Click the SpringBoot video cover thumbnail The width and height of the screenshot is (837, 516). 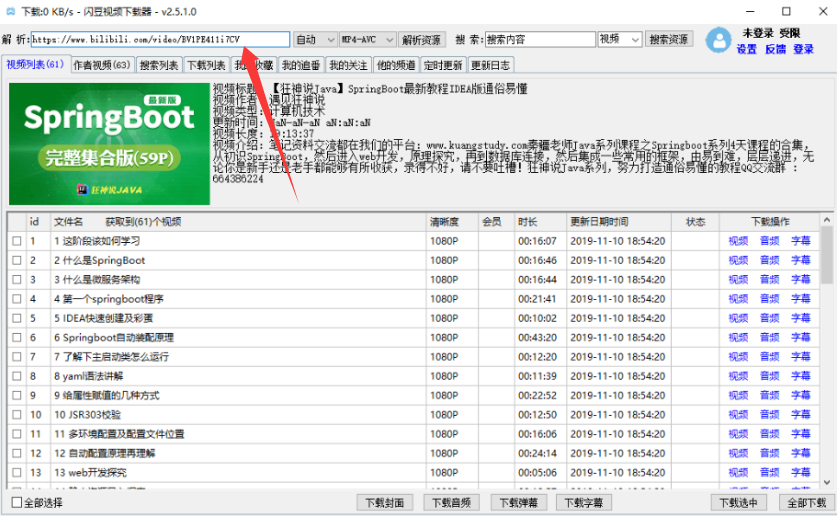(109, 143)
